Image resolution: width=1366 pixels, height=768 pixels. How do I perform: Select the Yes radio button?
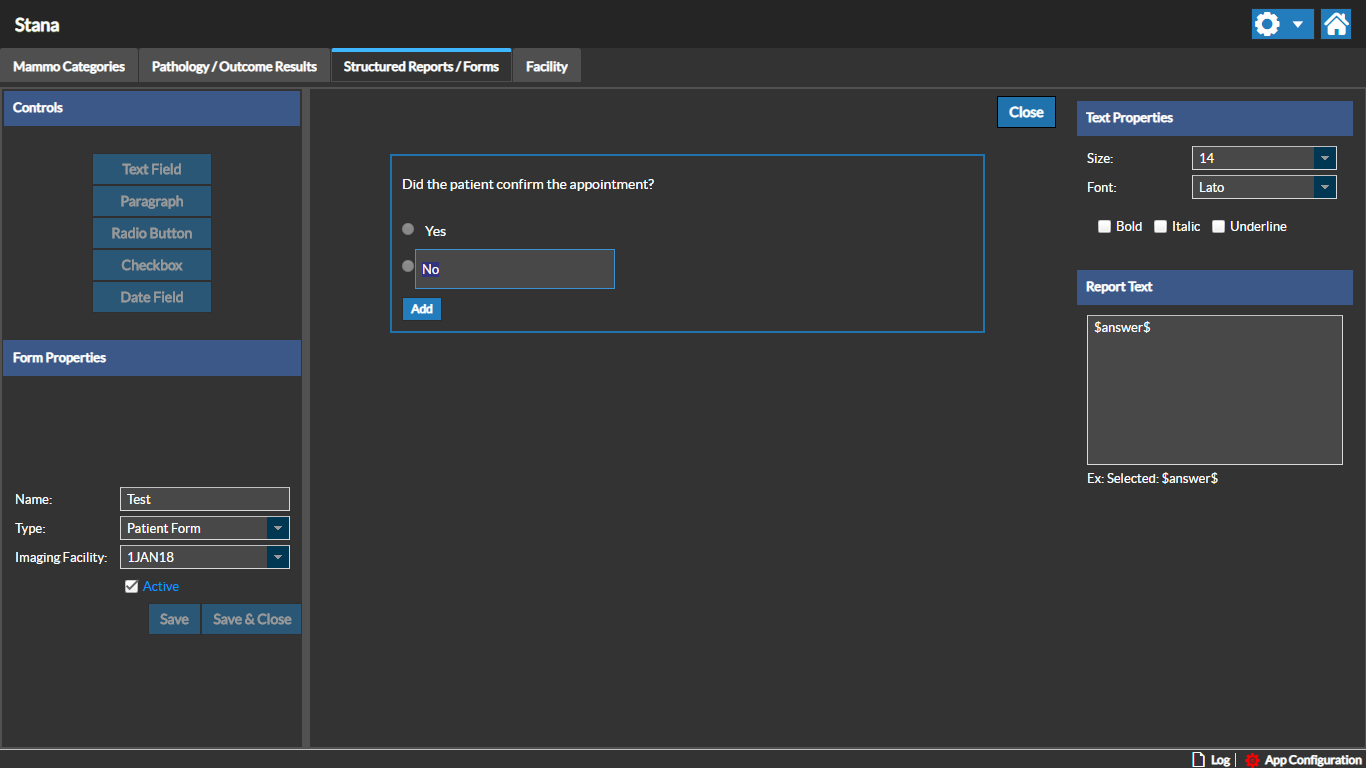tap(408, 230)
